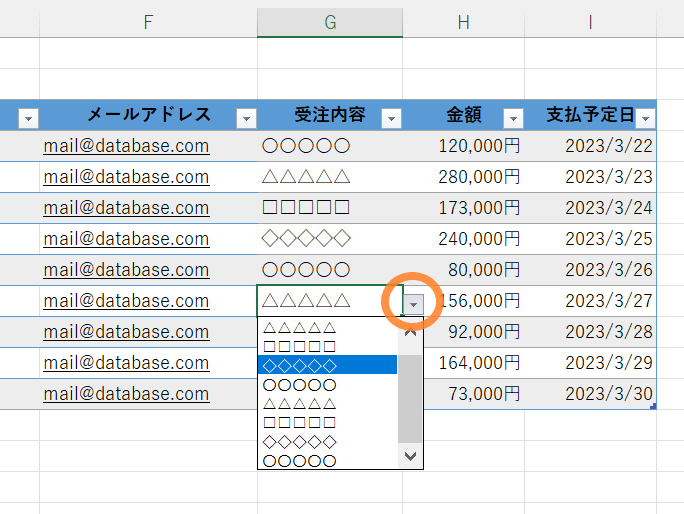Select the 92,000円 amount cell

coord(473,332)
